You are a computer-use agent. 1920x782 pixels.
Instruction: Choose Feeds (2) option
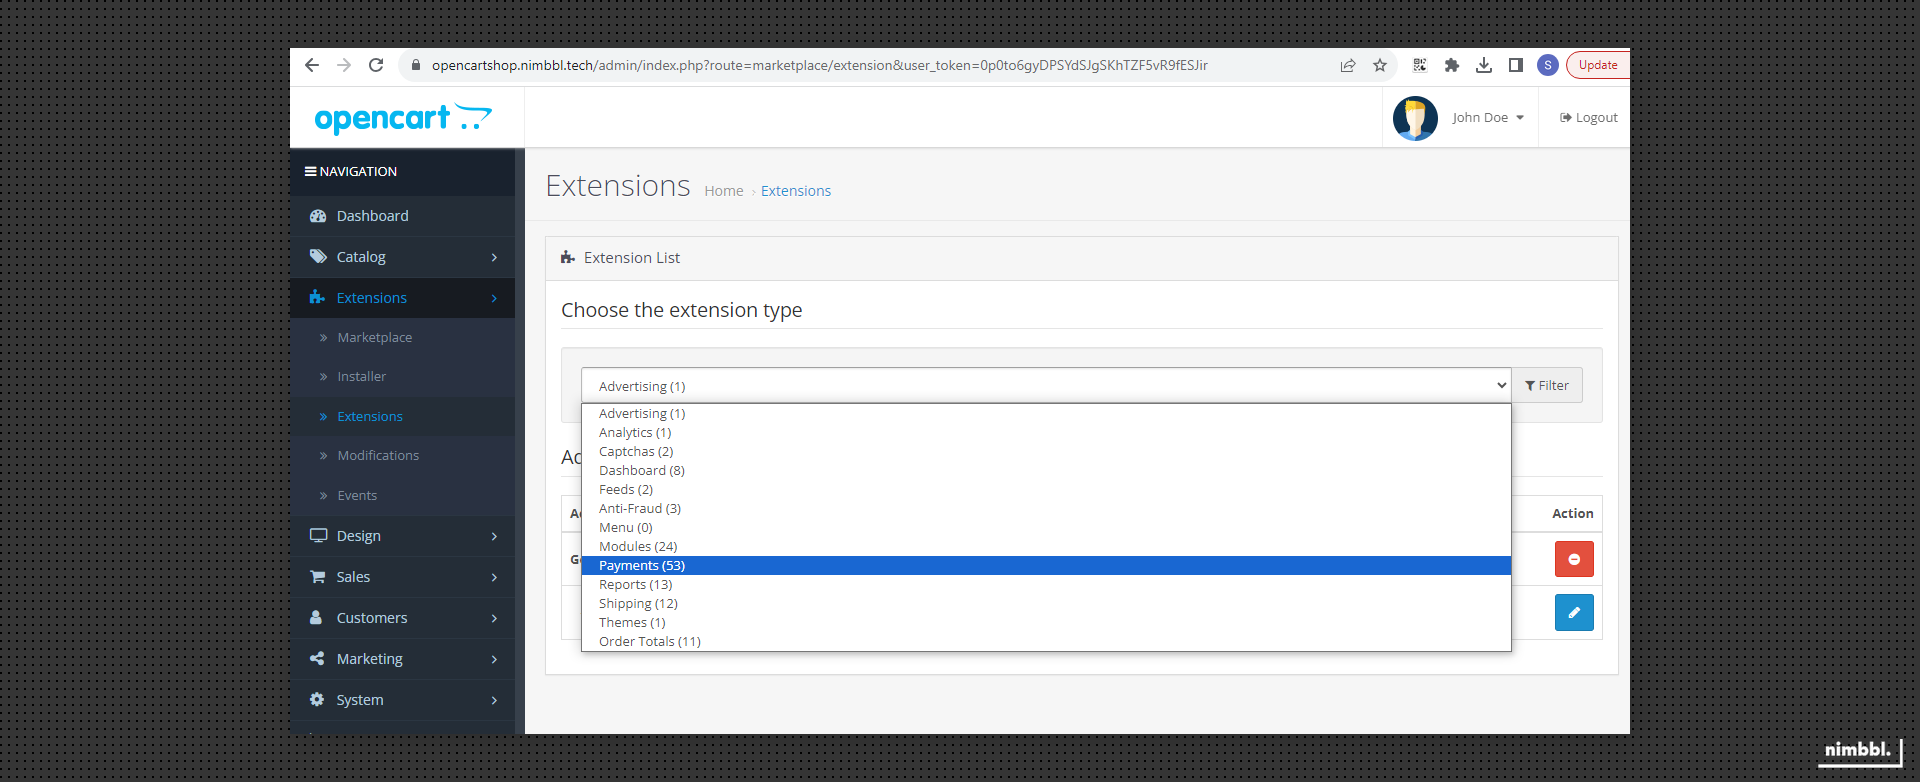tap(1046, 490)
